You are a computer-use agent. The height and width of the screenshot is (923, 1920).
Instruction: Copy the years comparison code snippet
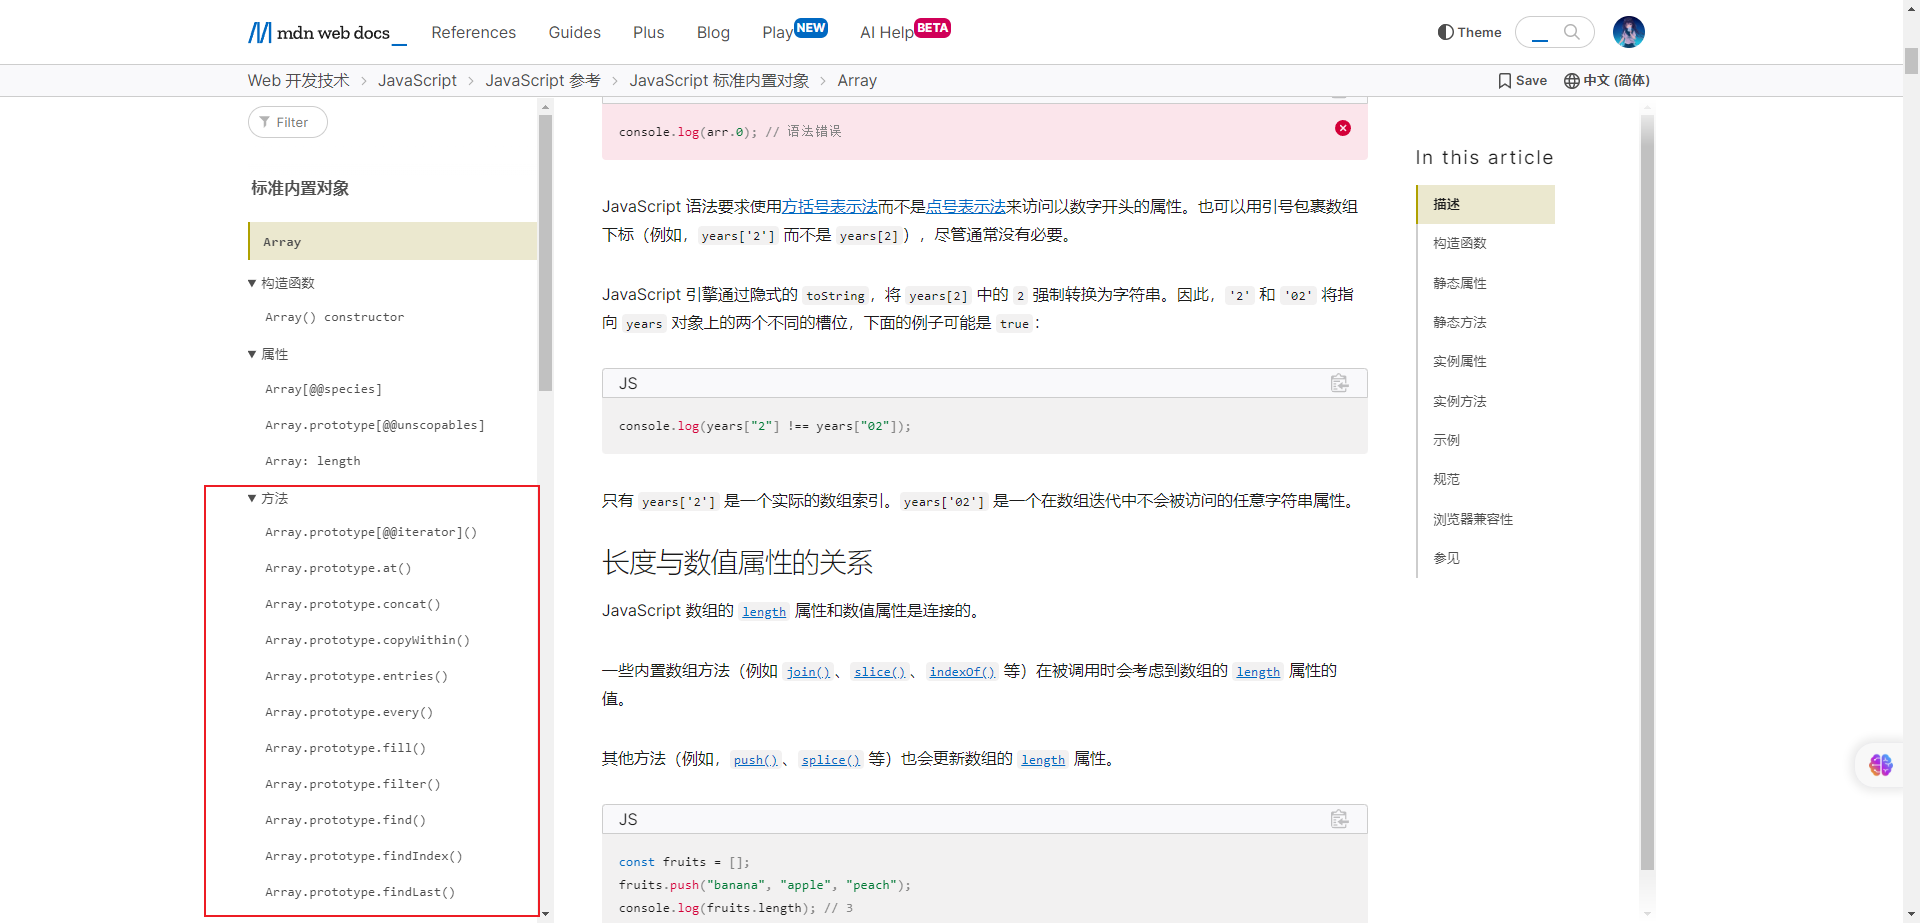(x=1339, y=383)
